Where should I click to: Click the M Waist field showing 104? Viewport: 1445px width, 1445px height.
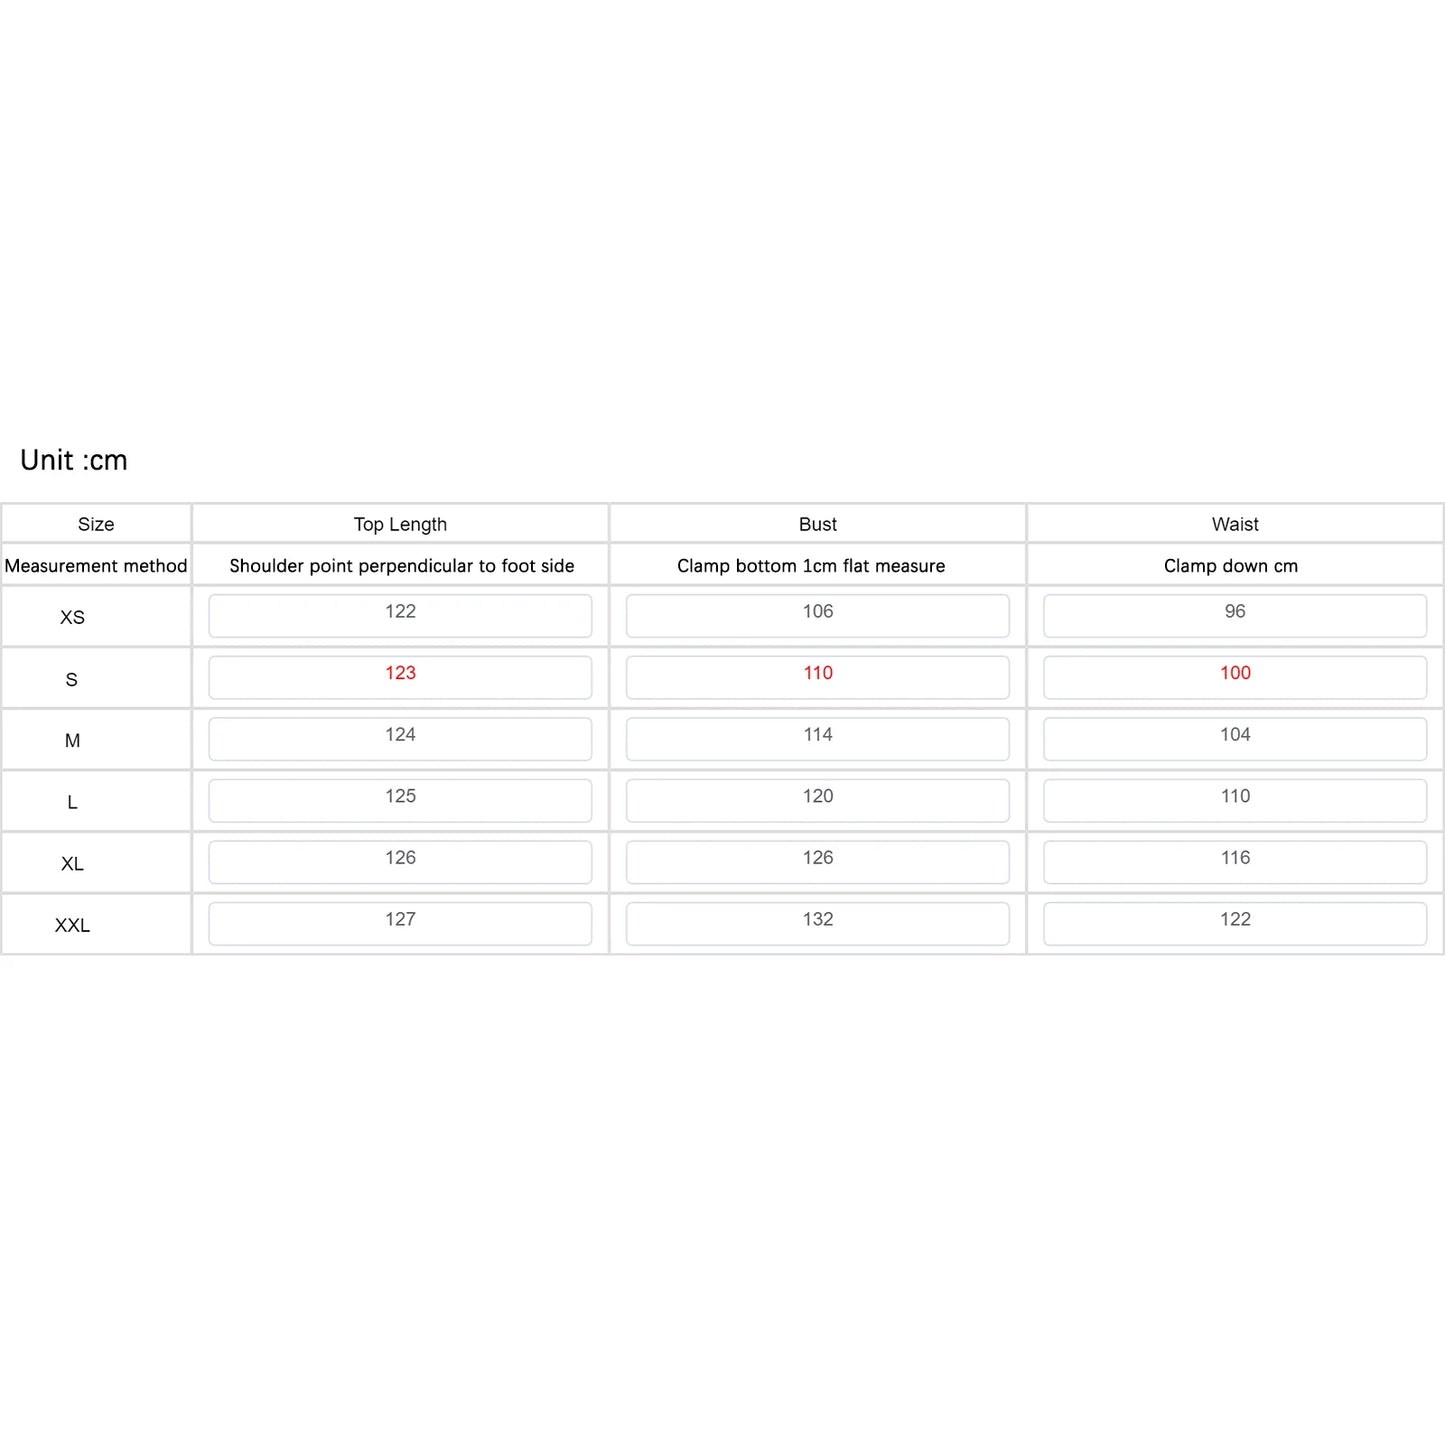tap(1235, 739)
